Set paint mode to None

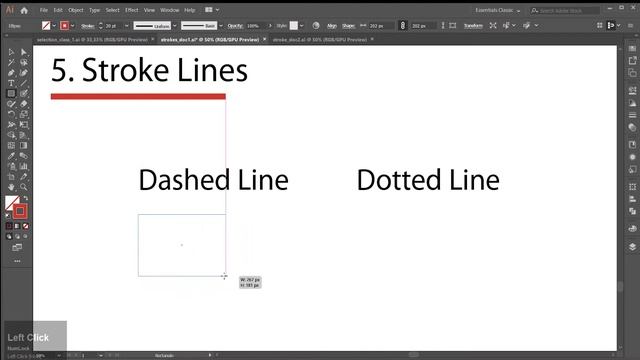click(x=25, y=226)
